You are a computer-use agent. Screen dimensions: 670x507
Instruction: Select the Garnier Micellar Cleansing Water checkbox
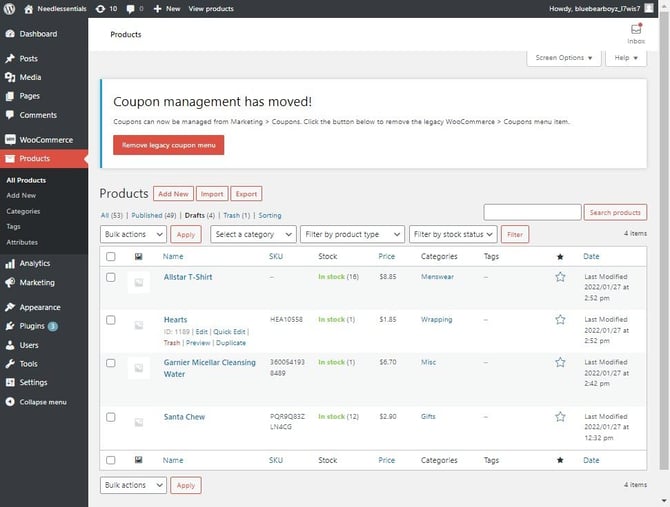pos(111,363)
